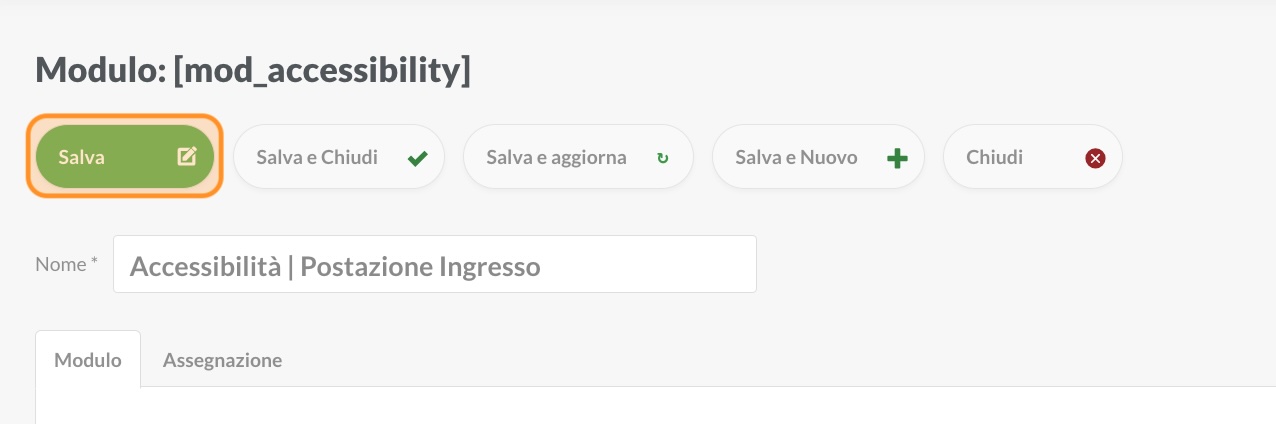Open the Assegnazione tab
Screen dimensions: 1276x424
coord(222,360)
